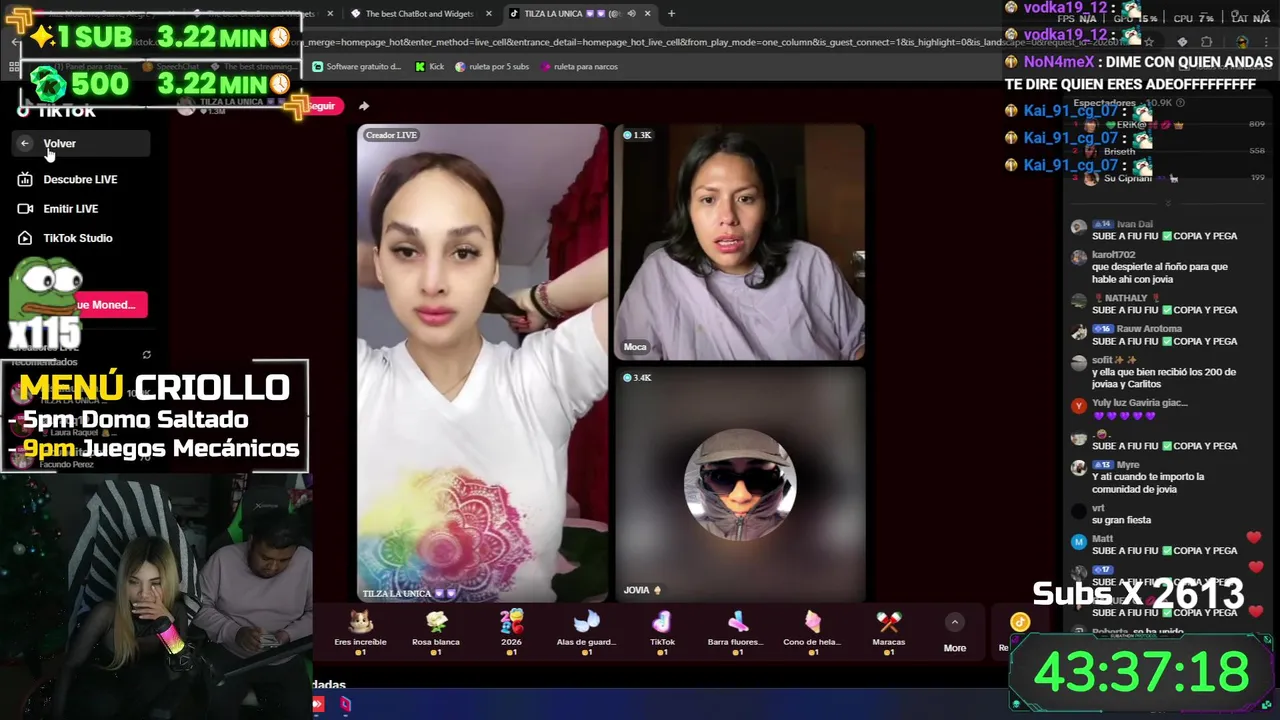
Task: Send the TikTok note gift
Action: (662, 632)
